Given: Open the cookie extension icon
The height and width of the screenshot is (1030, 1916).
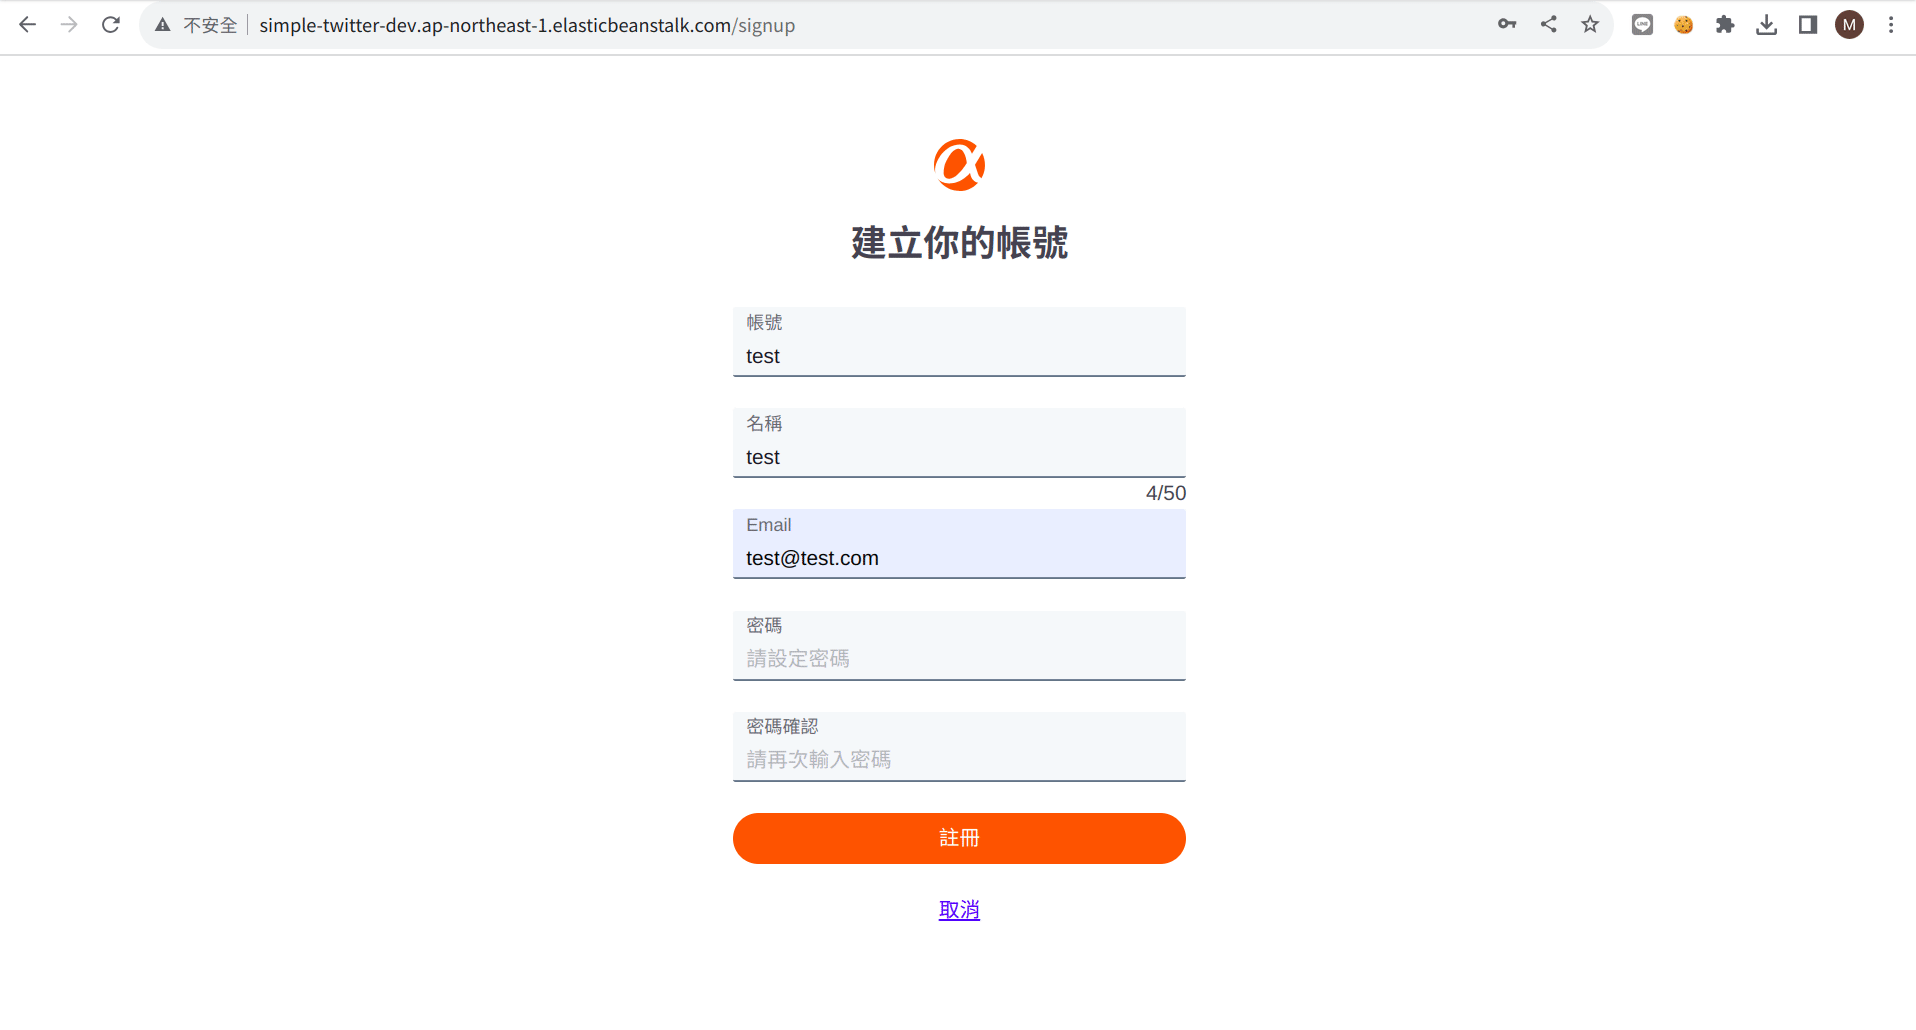Looking at the screenshot, I should pos(1684,25).
